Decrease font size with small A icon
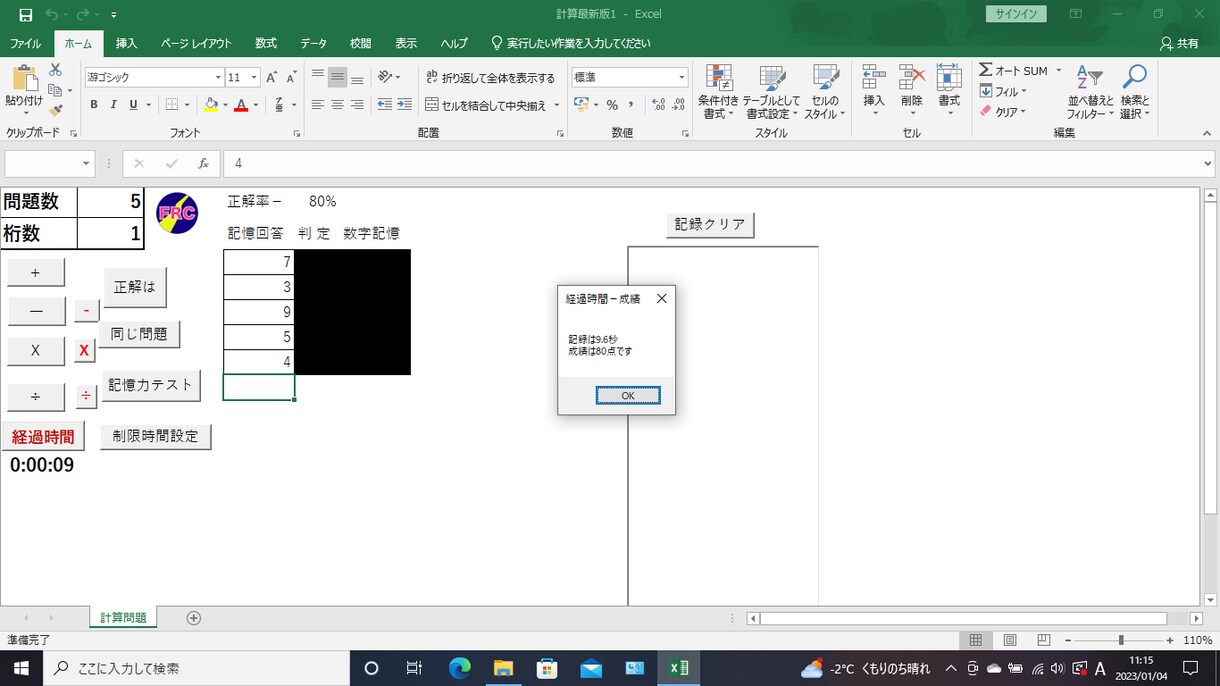1220x686 pixels. tap(291, 77)
